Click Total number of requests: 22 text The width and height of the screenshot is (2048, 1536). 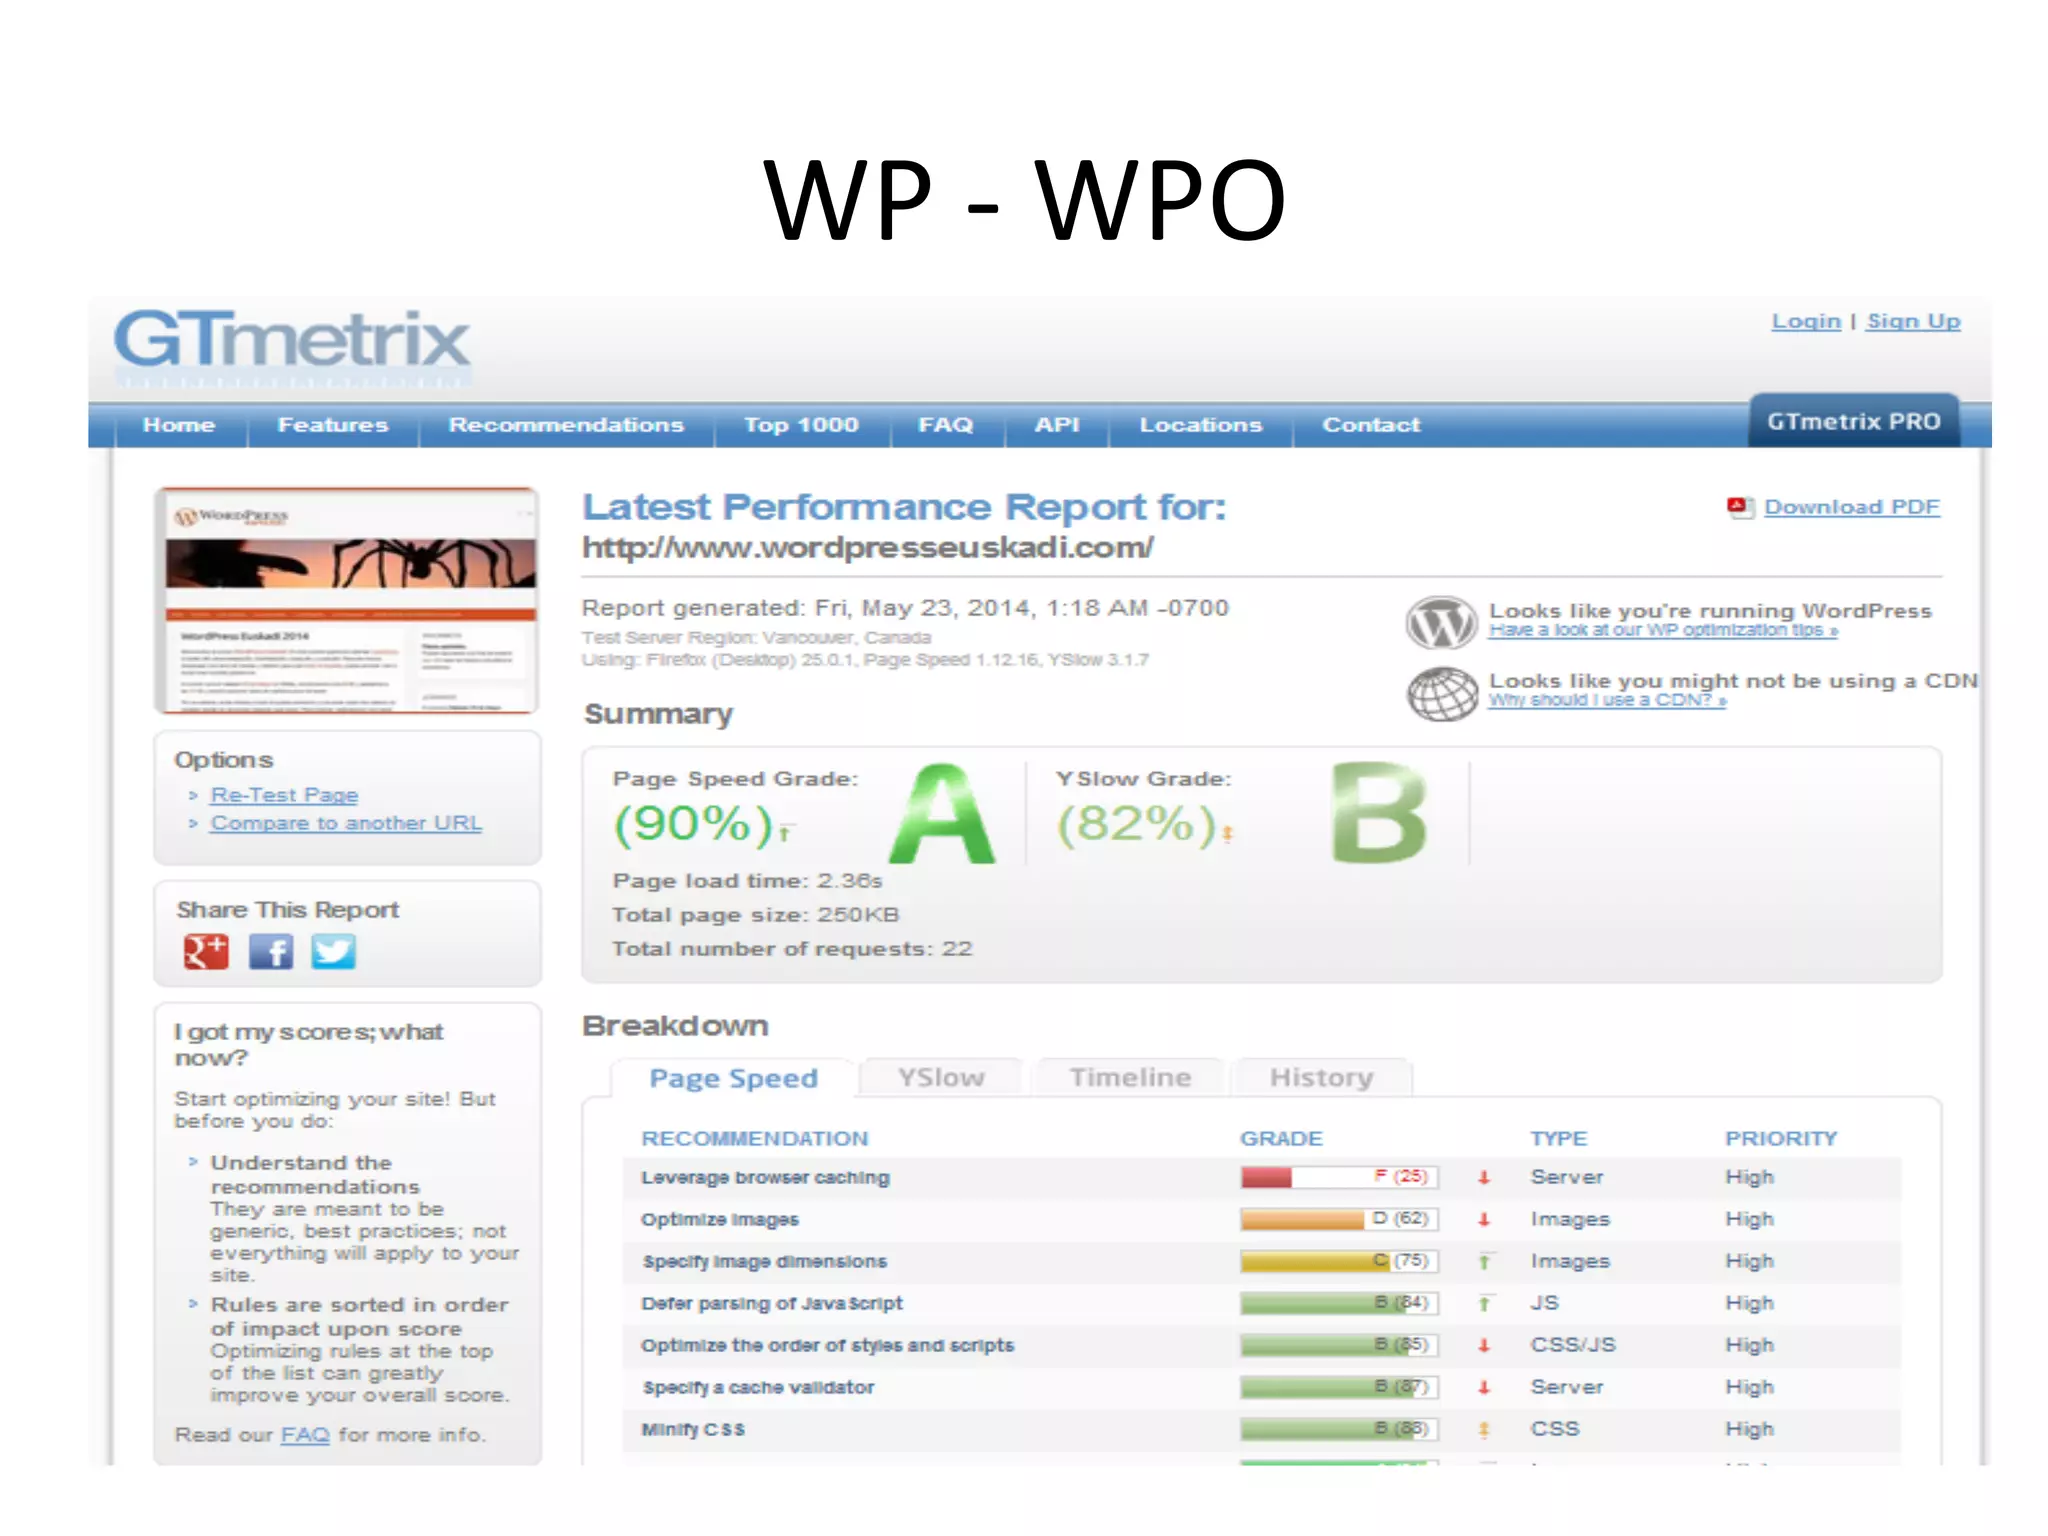[x=792, y=949]
